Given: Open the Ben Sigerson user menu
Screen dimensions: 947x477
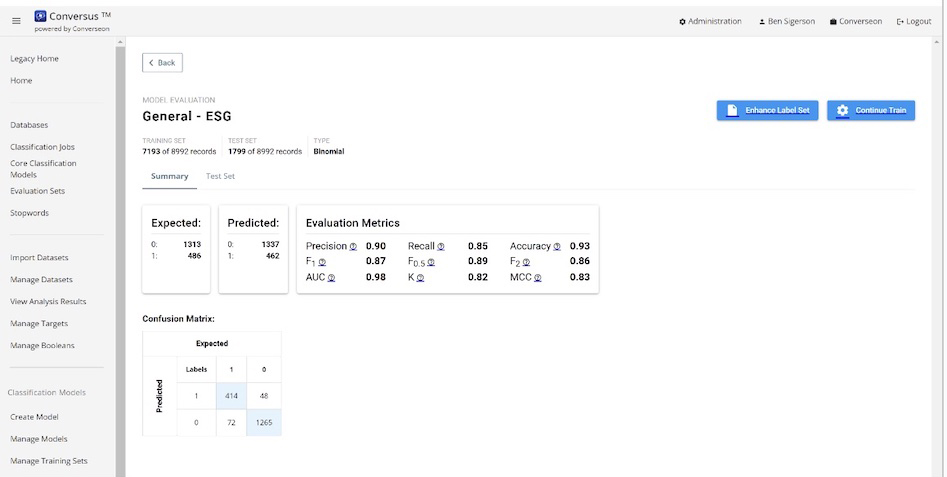Looking at the screenshot, I should click(x=787, y=21).
